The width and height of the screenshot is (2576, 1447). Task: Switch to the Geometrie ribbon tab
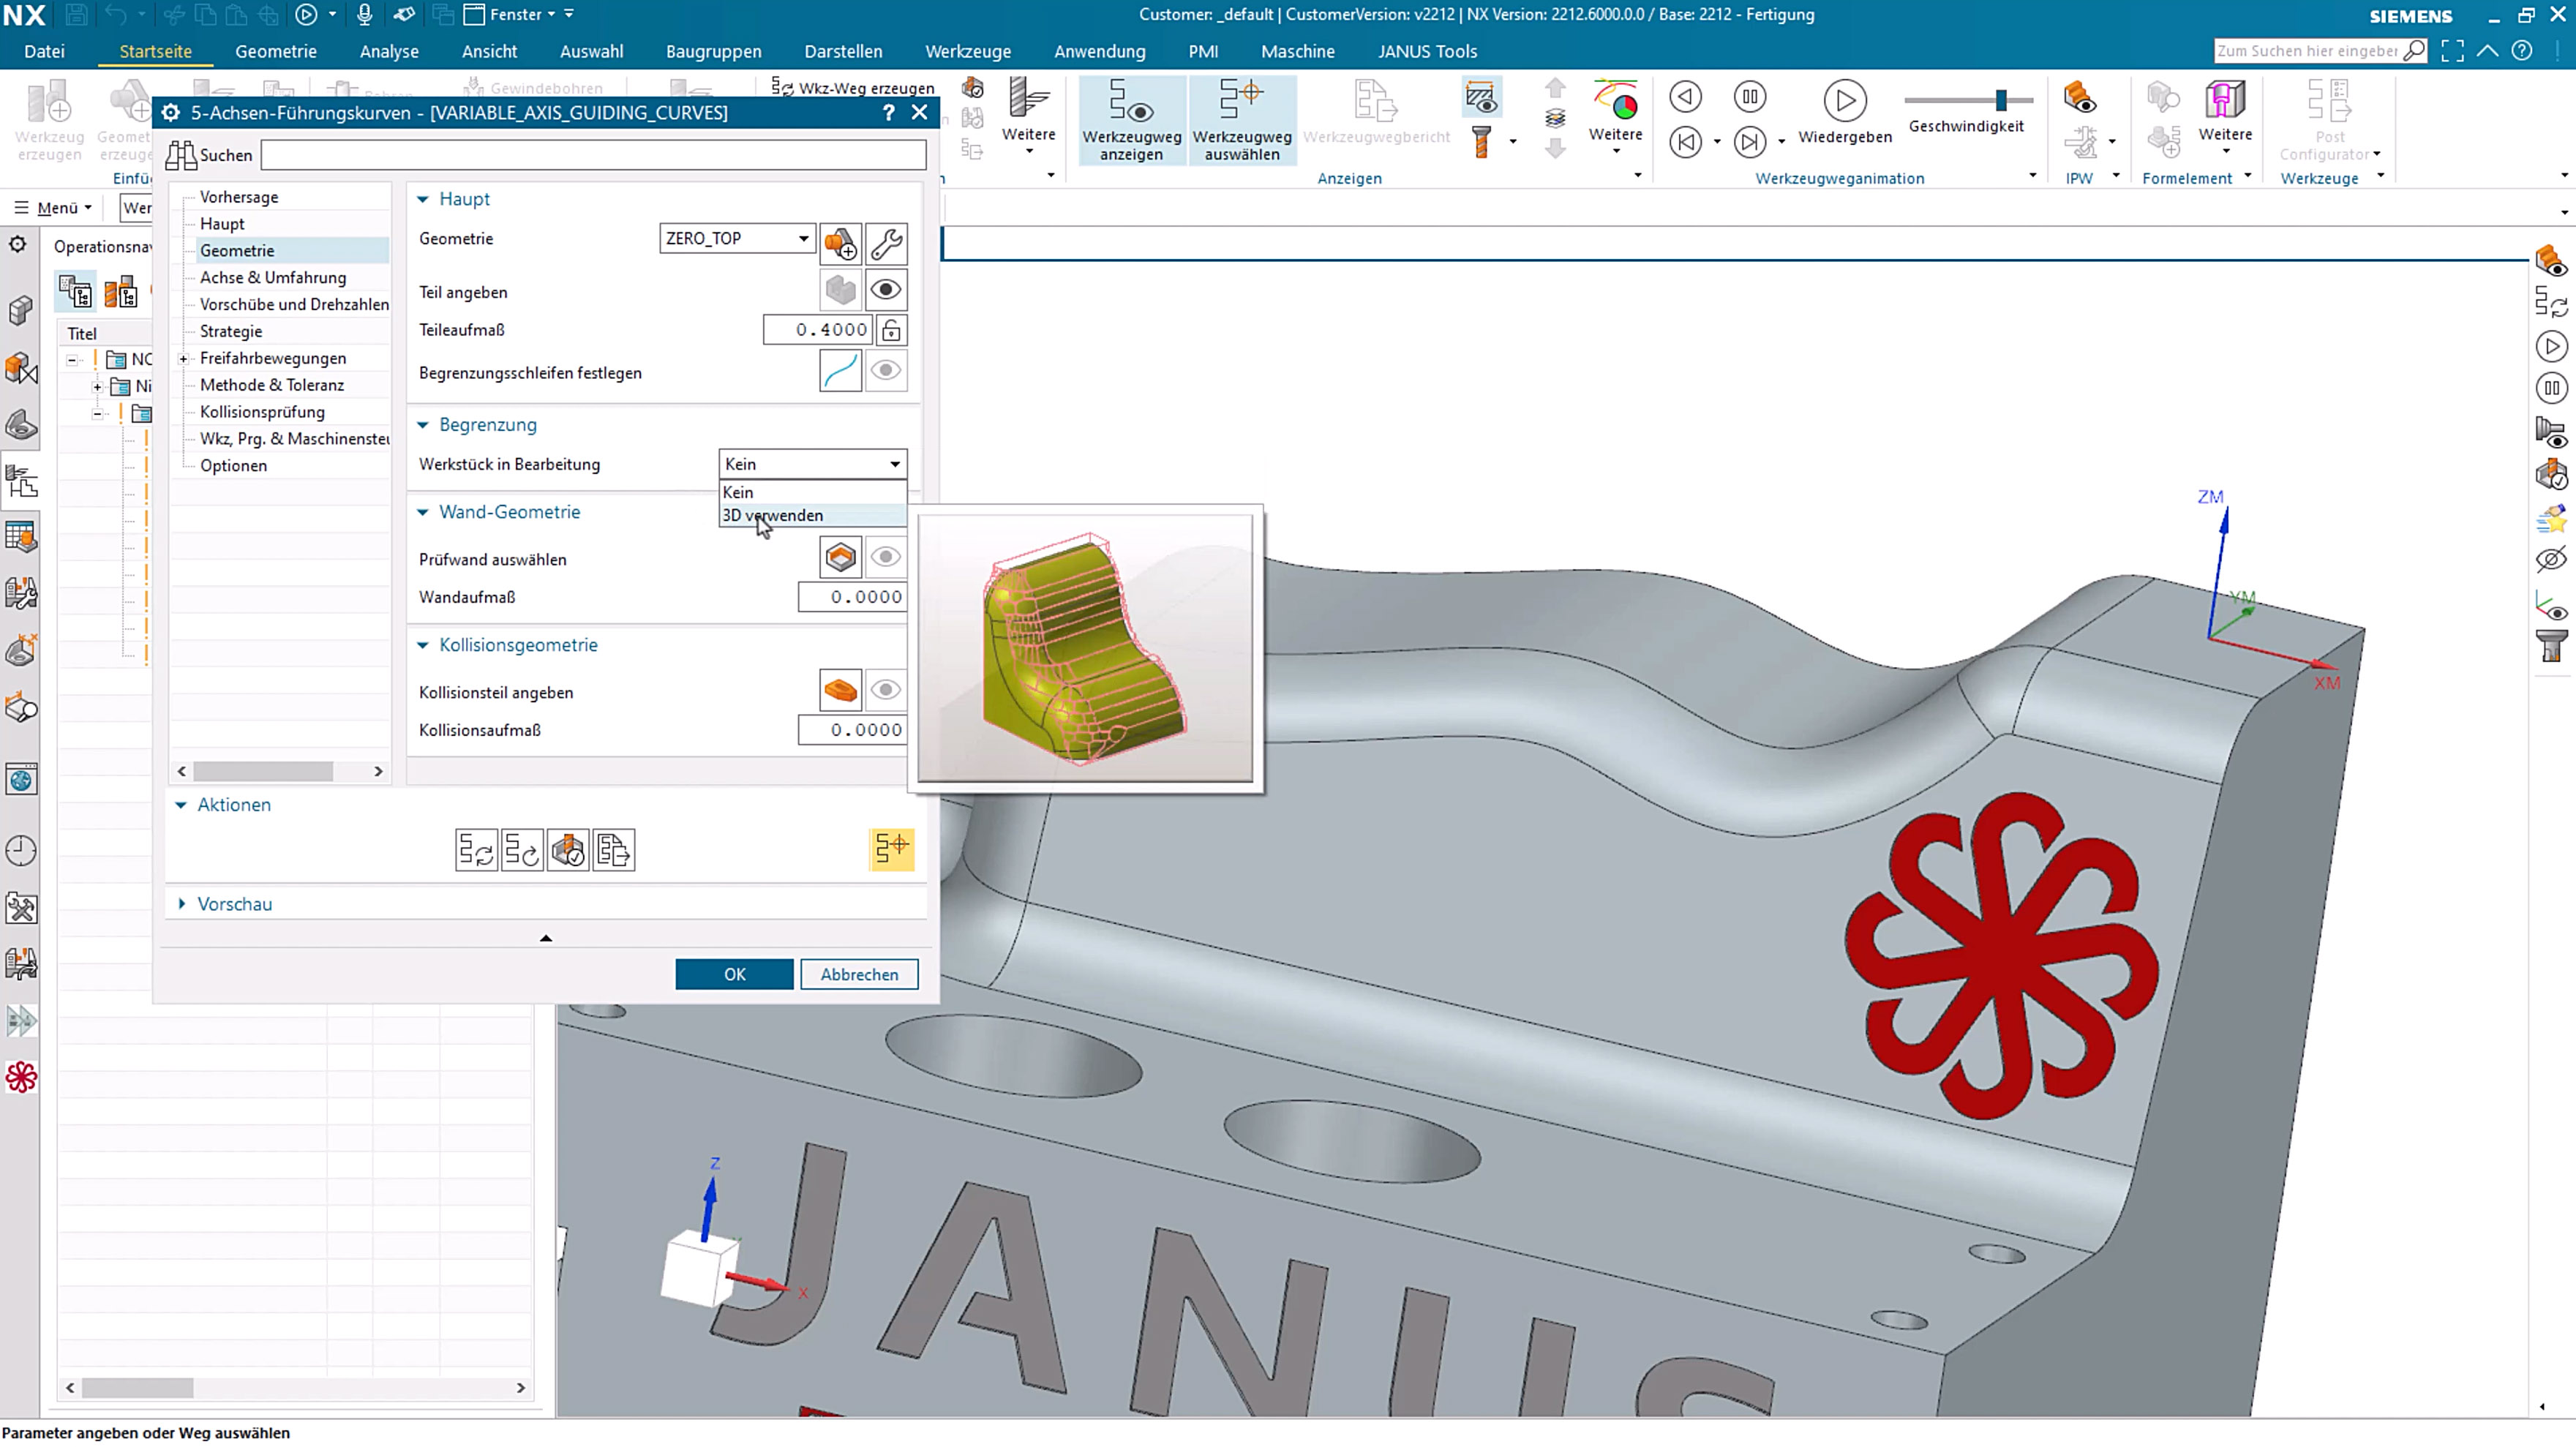click(x=276, y=51)
